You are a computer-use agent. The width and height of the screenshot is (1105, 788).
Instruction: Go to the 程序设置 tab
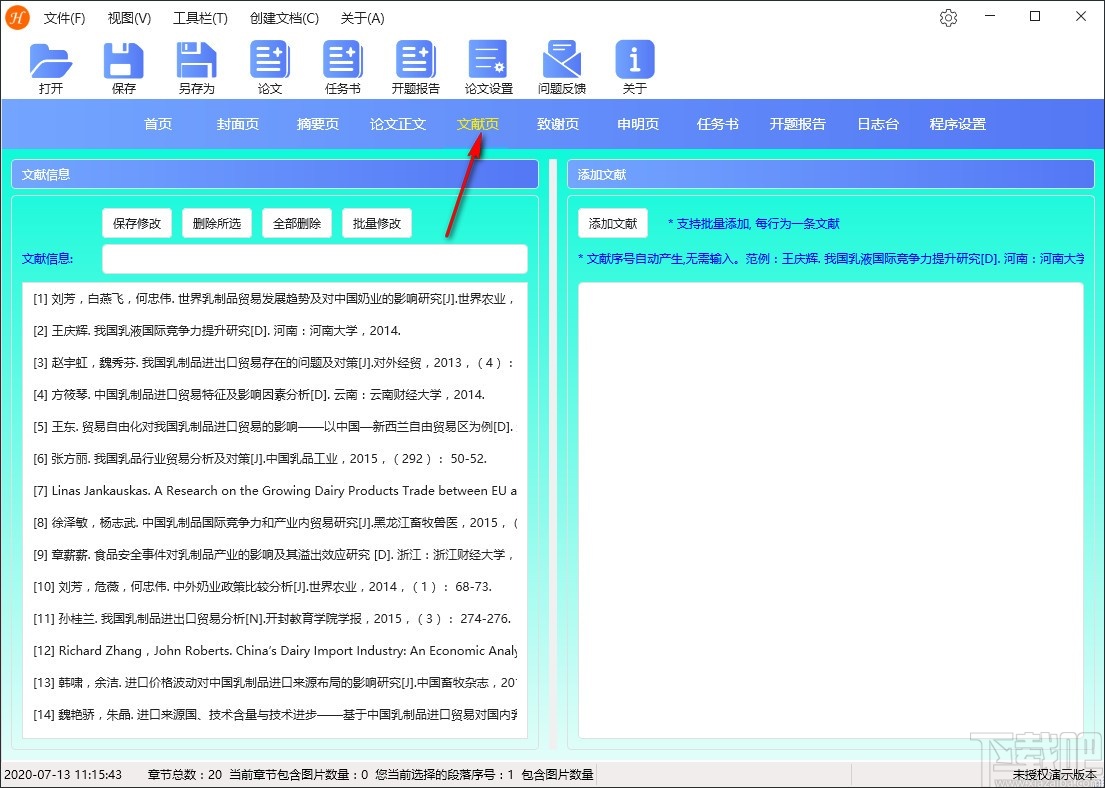coord(958,124)
